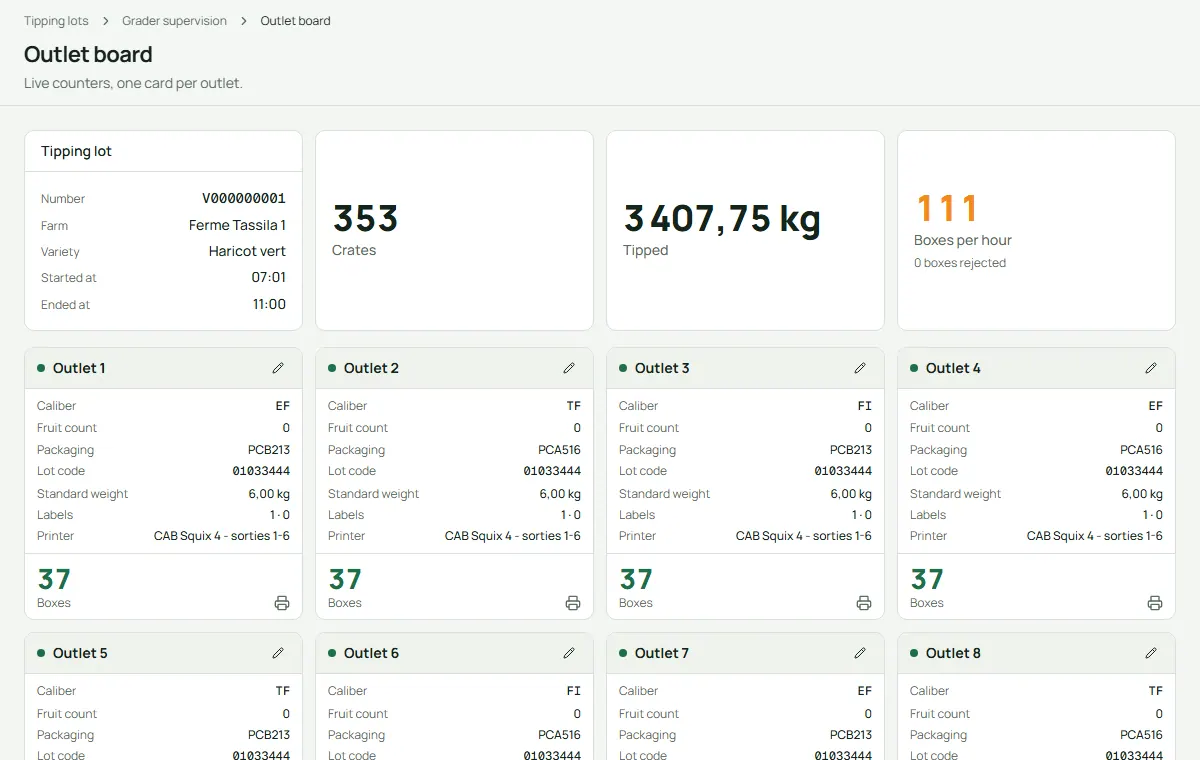
Task: Click Outlet 4 printer CAB Squix 4
Action: point(1095,536)
